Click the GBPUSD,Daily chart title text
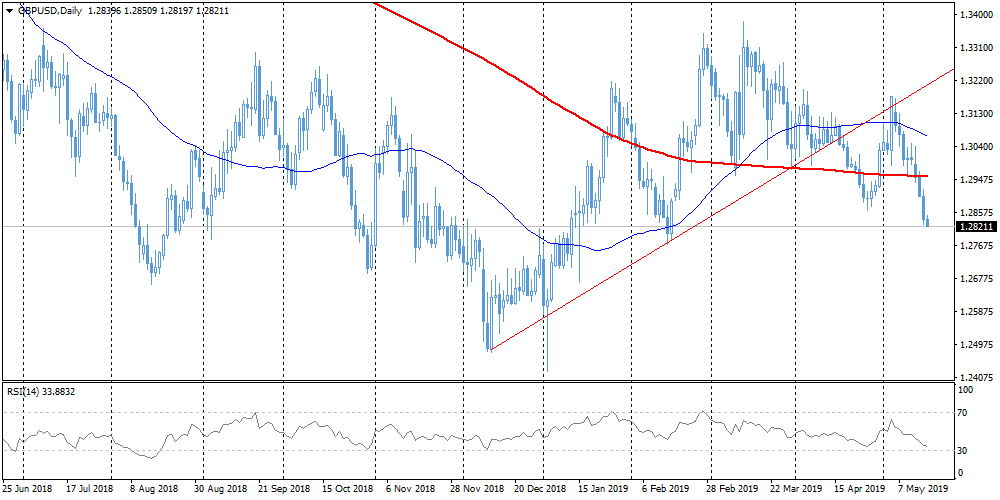This screenshot has height=500, width=1000. (50, 11)
